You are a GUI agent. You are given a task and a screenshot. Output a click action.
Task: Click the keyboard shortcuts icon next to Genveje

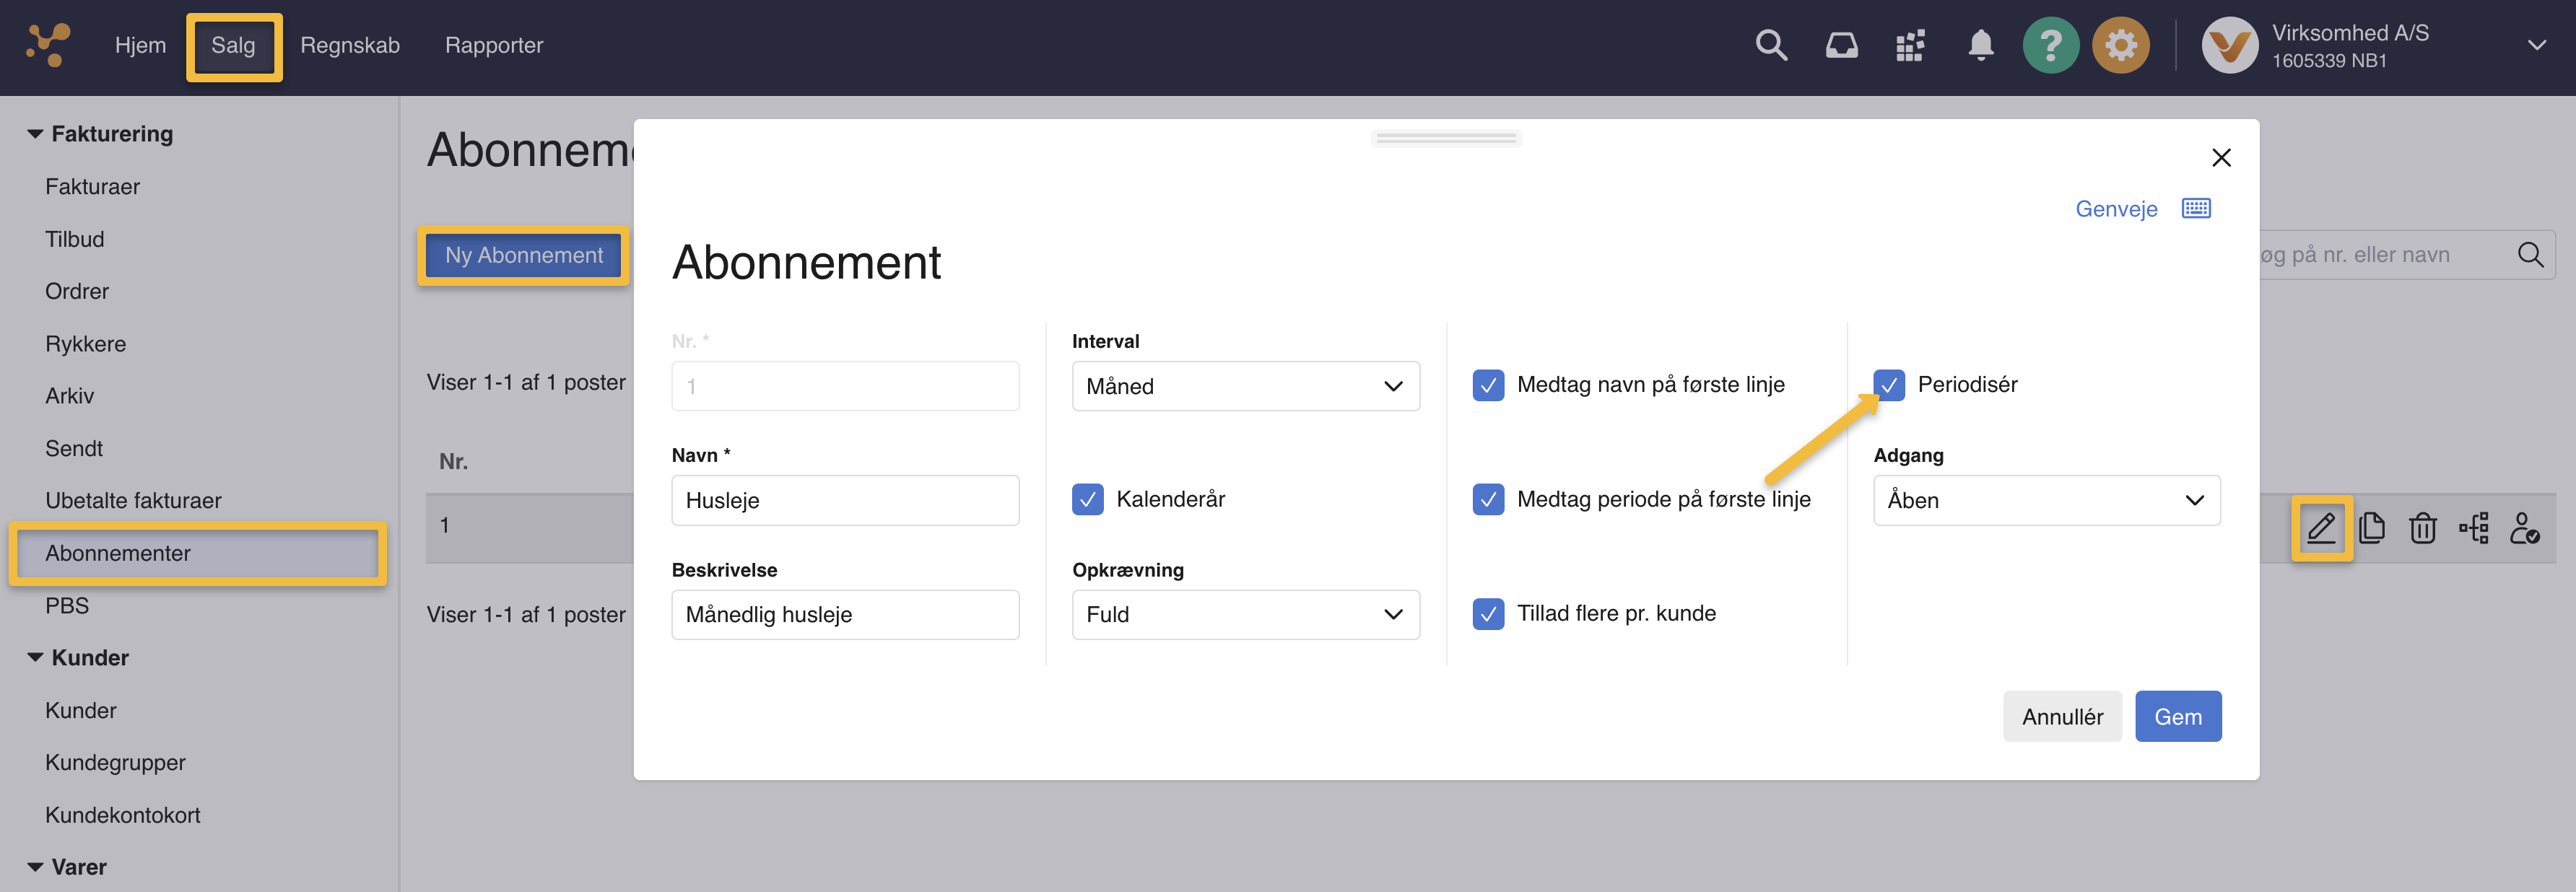click(2196, 209)
